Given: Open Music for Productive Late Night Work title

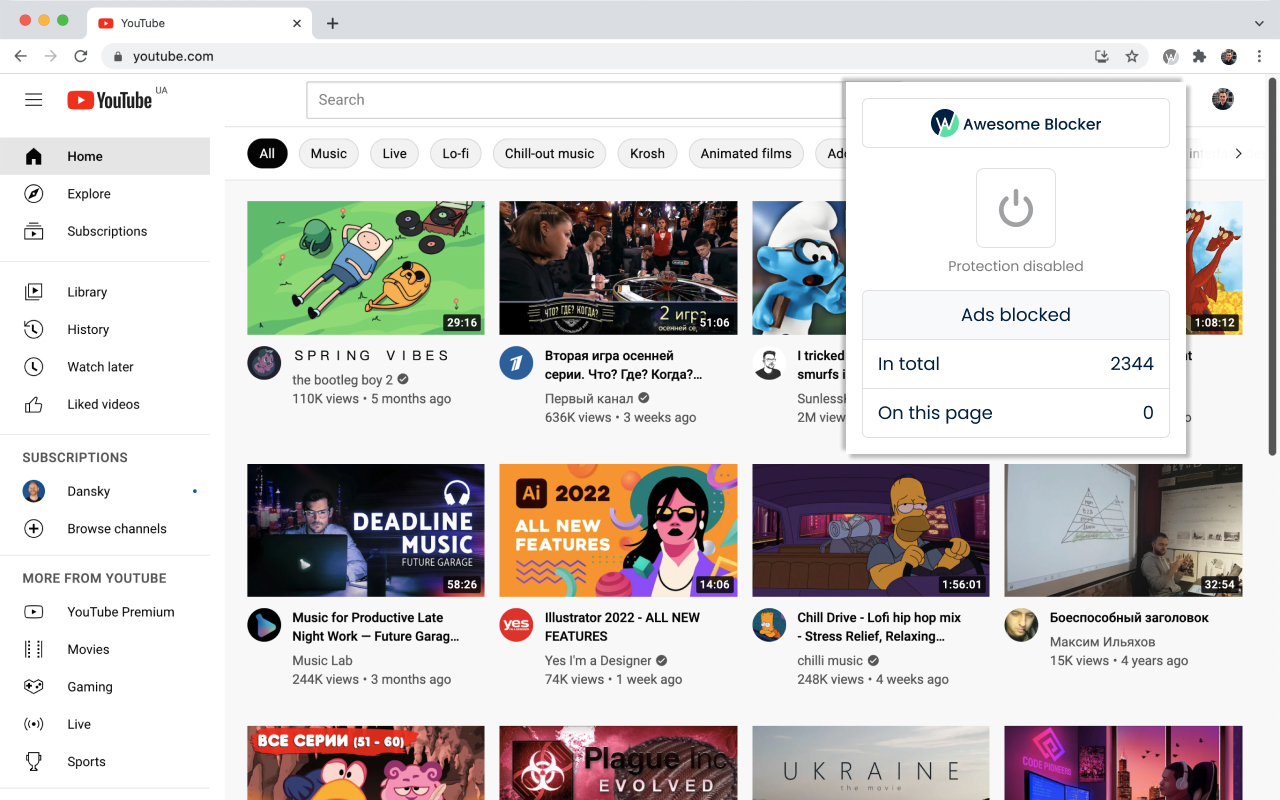Looking at the screenshot, I should coord(376,627).
